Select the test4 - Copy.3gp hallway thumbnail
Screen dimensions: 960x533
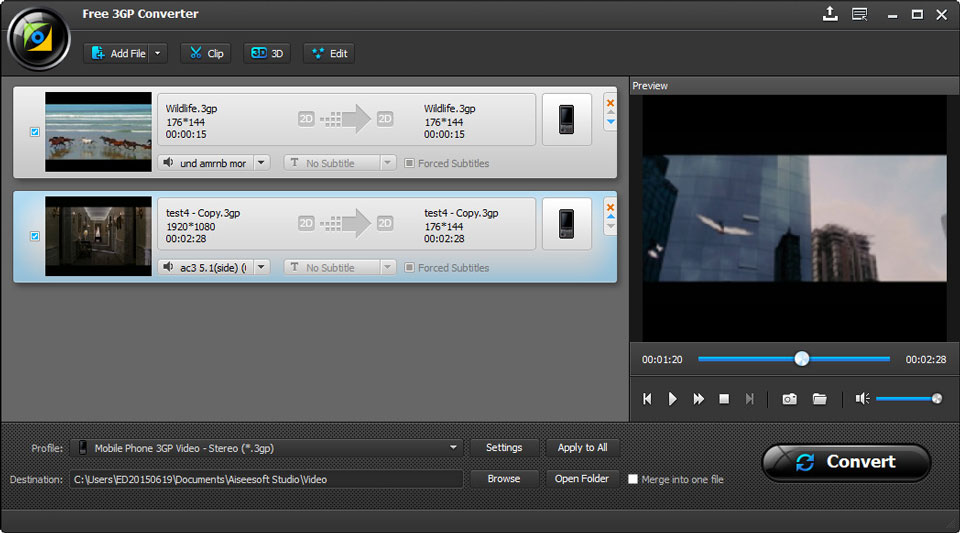(x=98, y=236)
